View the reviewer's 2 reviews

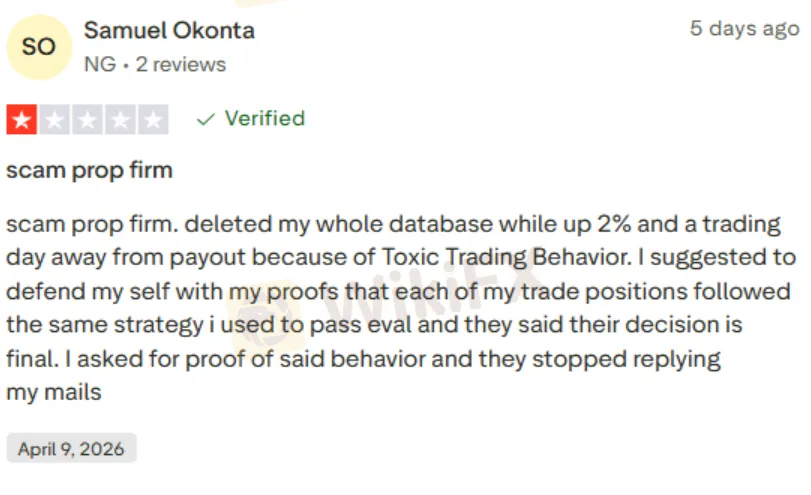point(180,65)
